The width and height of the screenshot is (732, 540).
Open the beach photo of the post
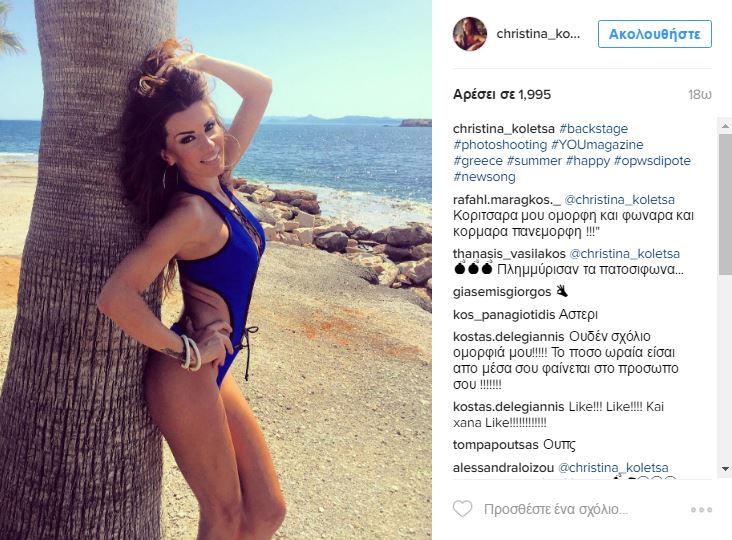point(216,270)
